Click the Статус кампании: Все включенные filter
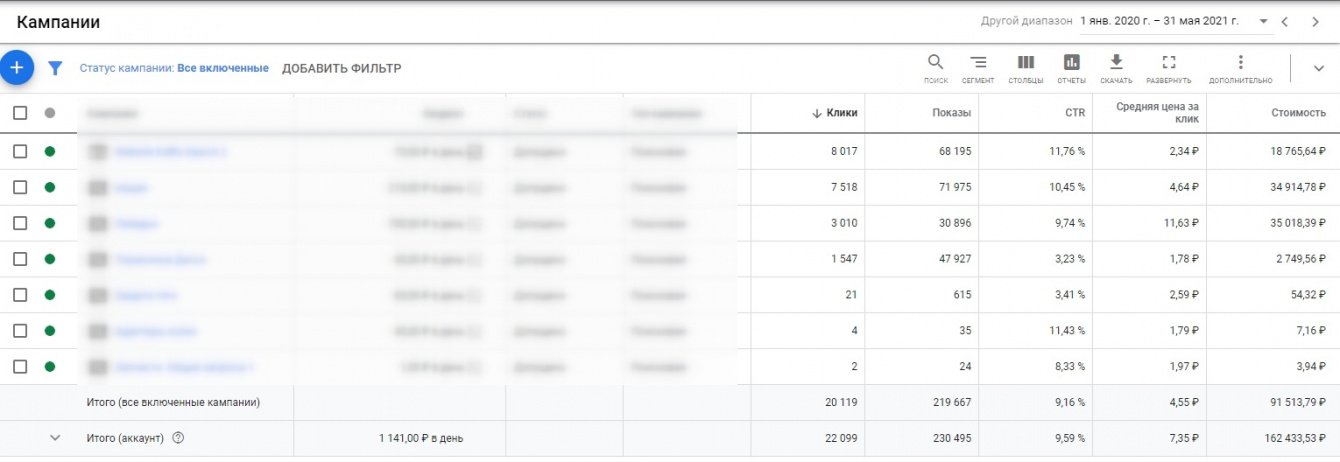The width and height of the screenshot is (1340, 462). point(174,68)
